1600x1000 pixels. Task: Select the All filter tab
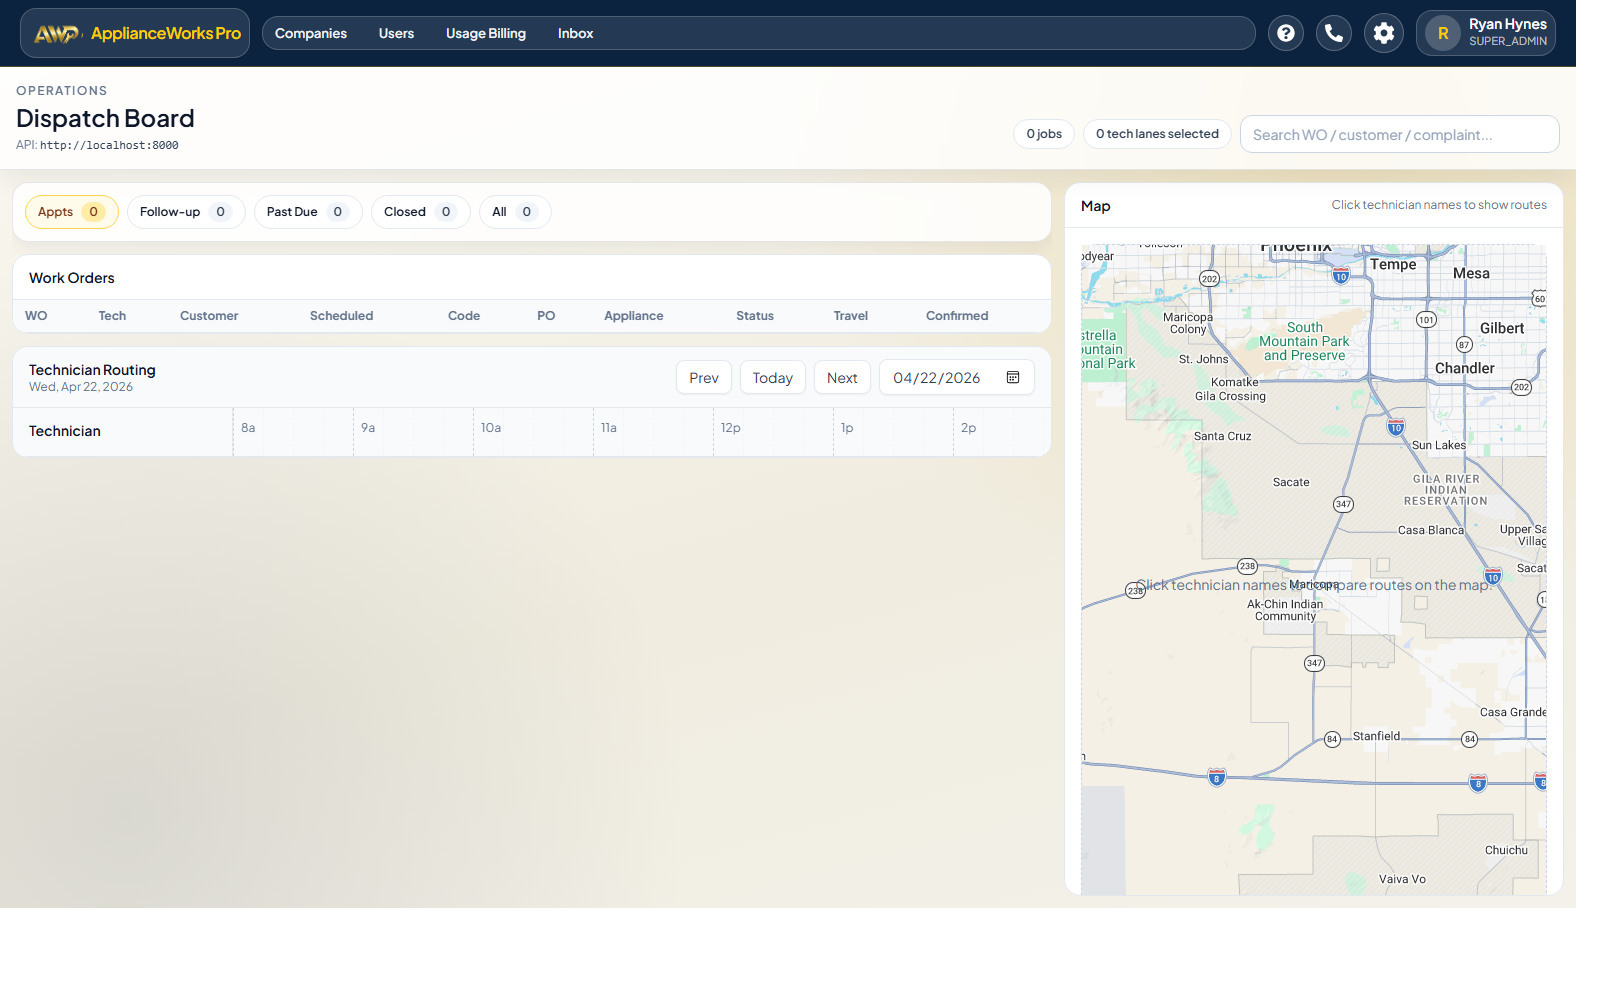point(515,212)
